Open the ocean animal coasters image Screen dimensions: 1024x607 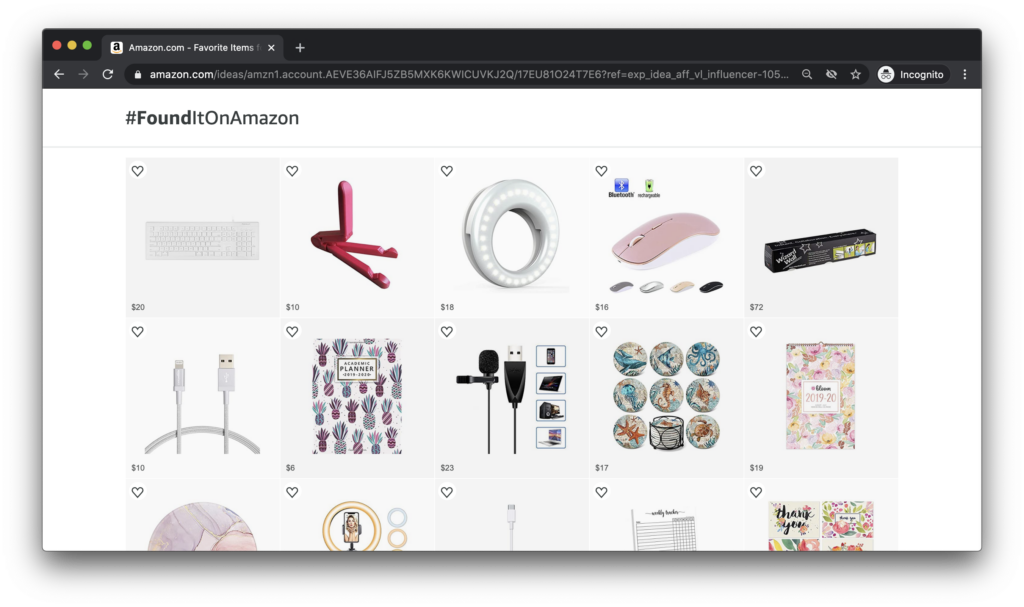(666, 396)
